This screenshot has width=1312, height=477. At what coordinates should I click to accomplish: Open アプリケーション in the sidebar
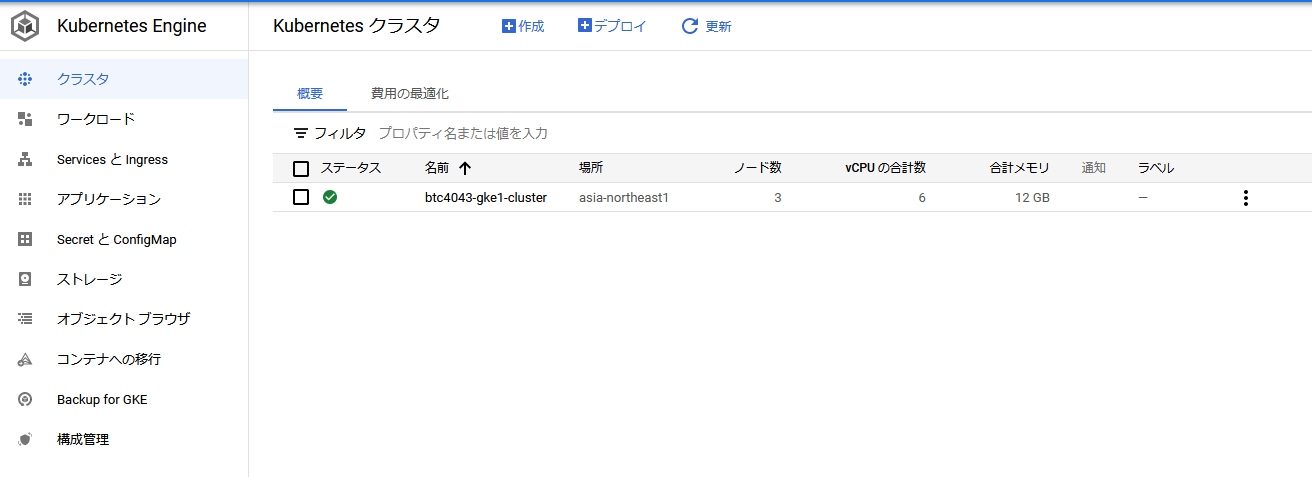(124, 199)
